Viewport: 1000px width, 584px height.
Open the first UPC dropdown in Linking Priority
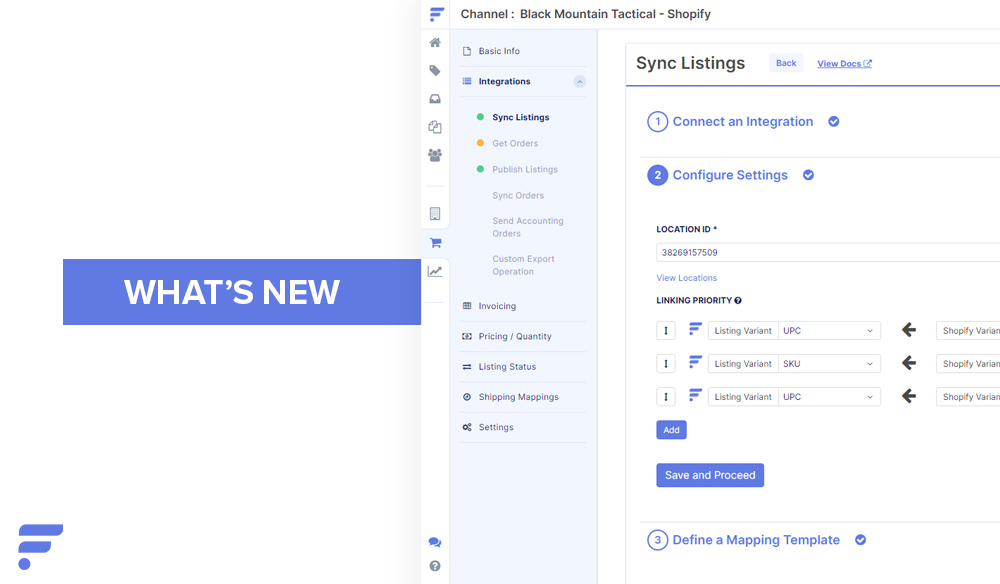coord(829,331)
